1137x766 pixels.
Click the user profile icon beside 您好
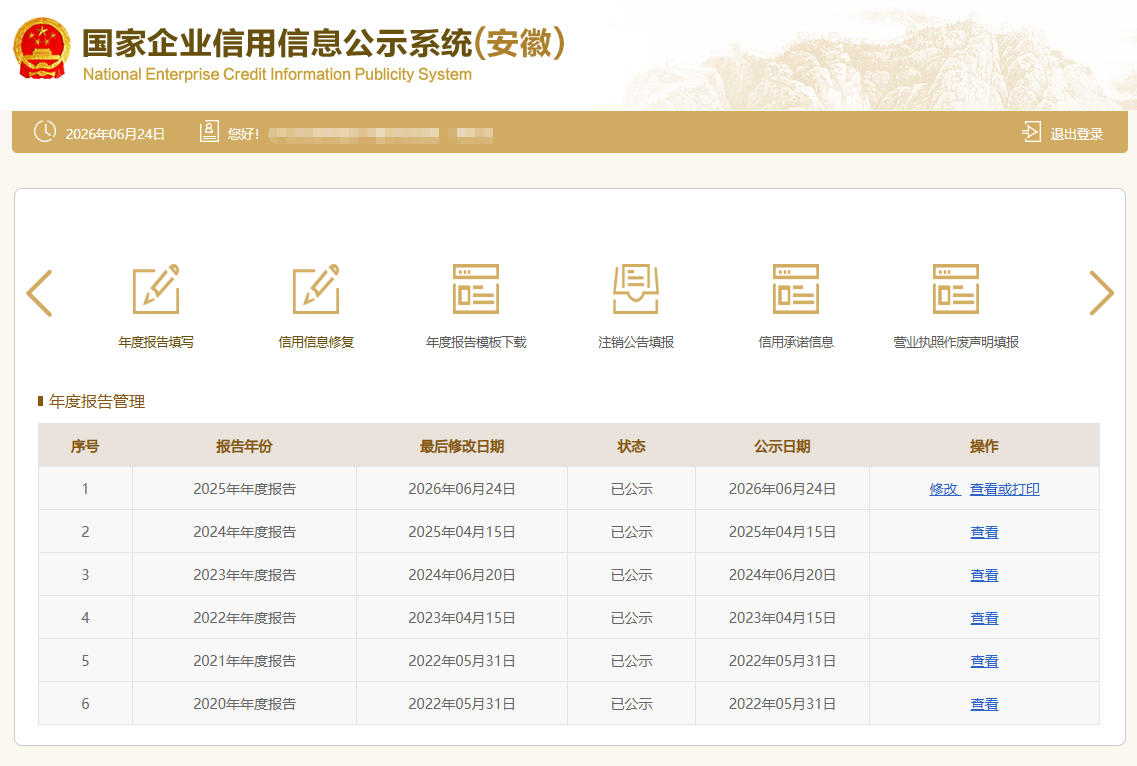click(x=209, y=131)
